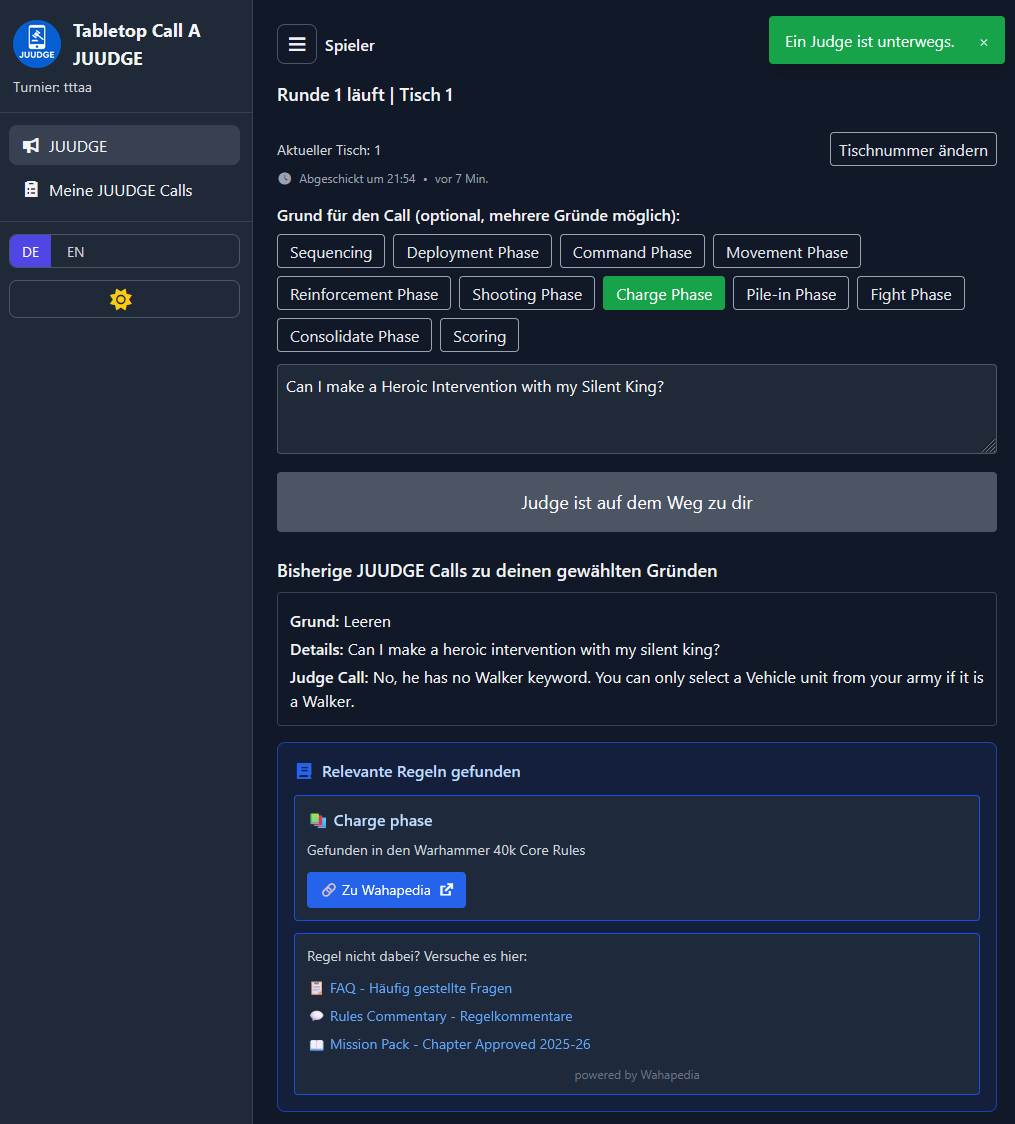Open the hamburger menu next to Spieler

point(296,44)
